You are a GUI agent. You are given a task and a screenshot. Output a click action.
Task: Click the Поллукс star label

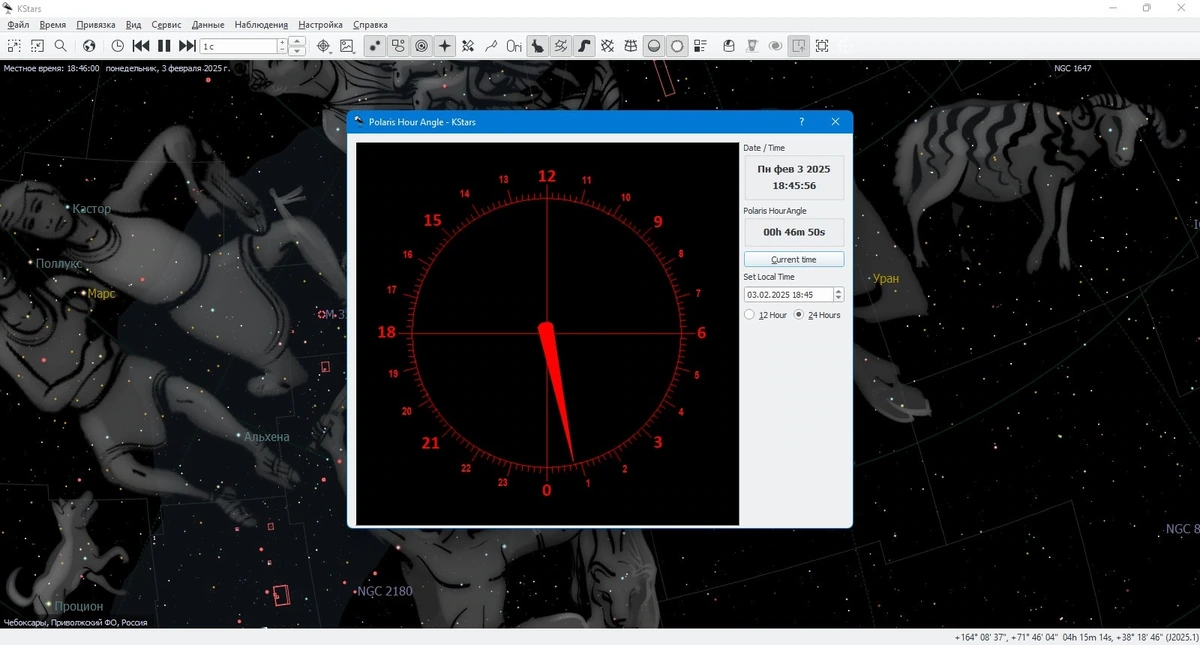click(59, 264)
